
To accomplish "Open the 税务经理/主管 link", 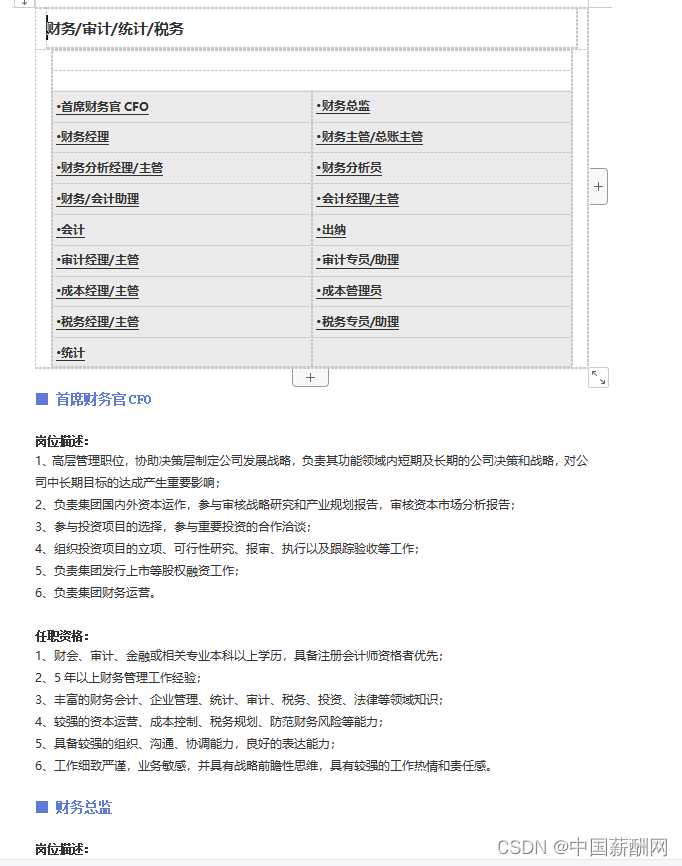I will 97,322.
